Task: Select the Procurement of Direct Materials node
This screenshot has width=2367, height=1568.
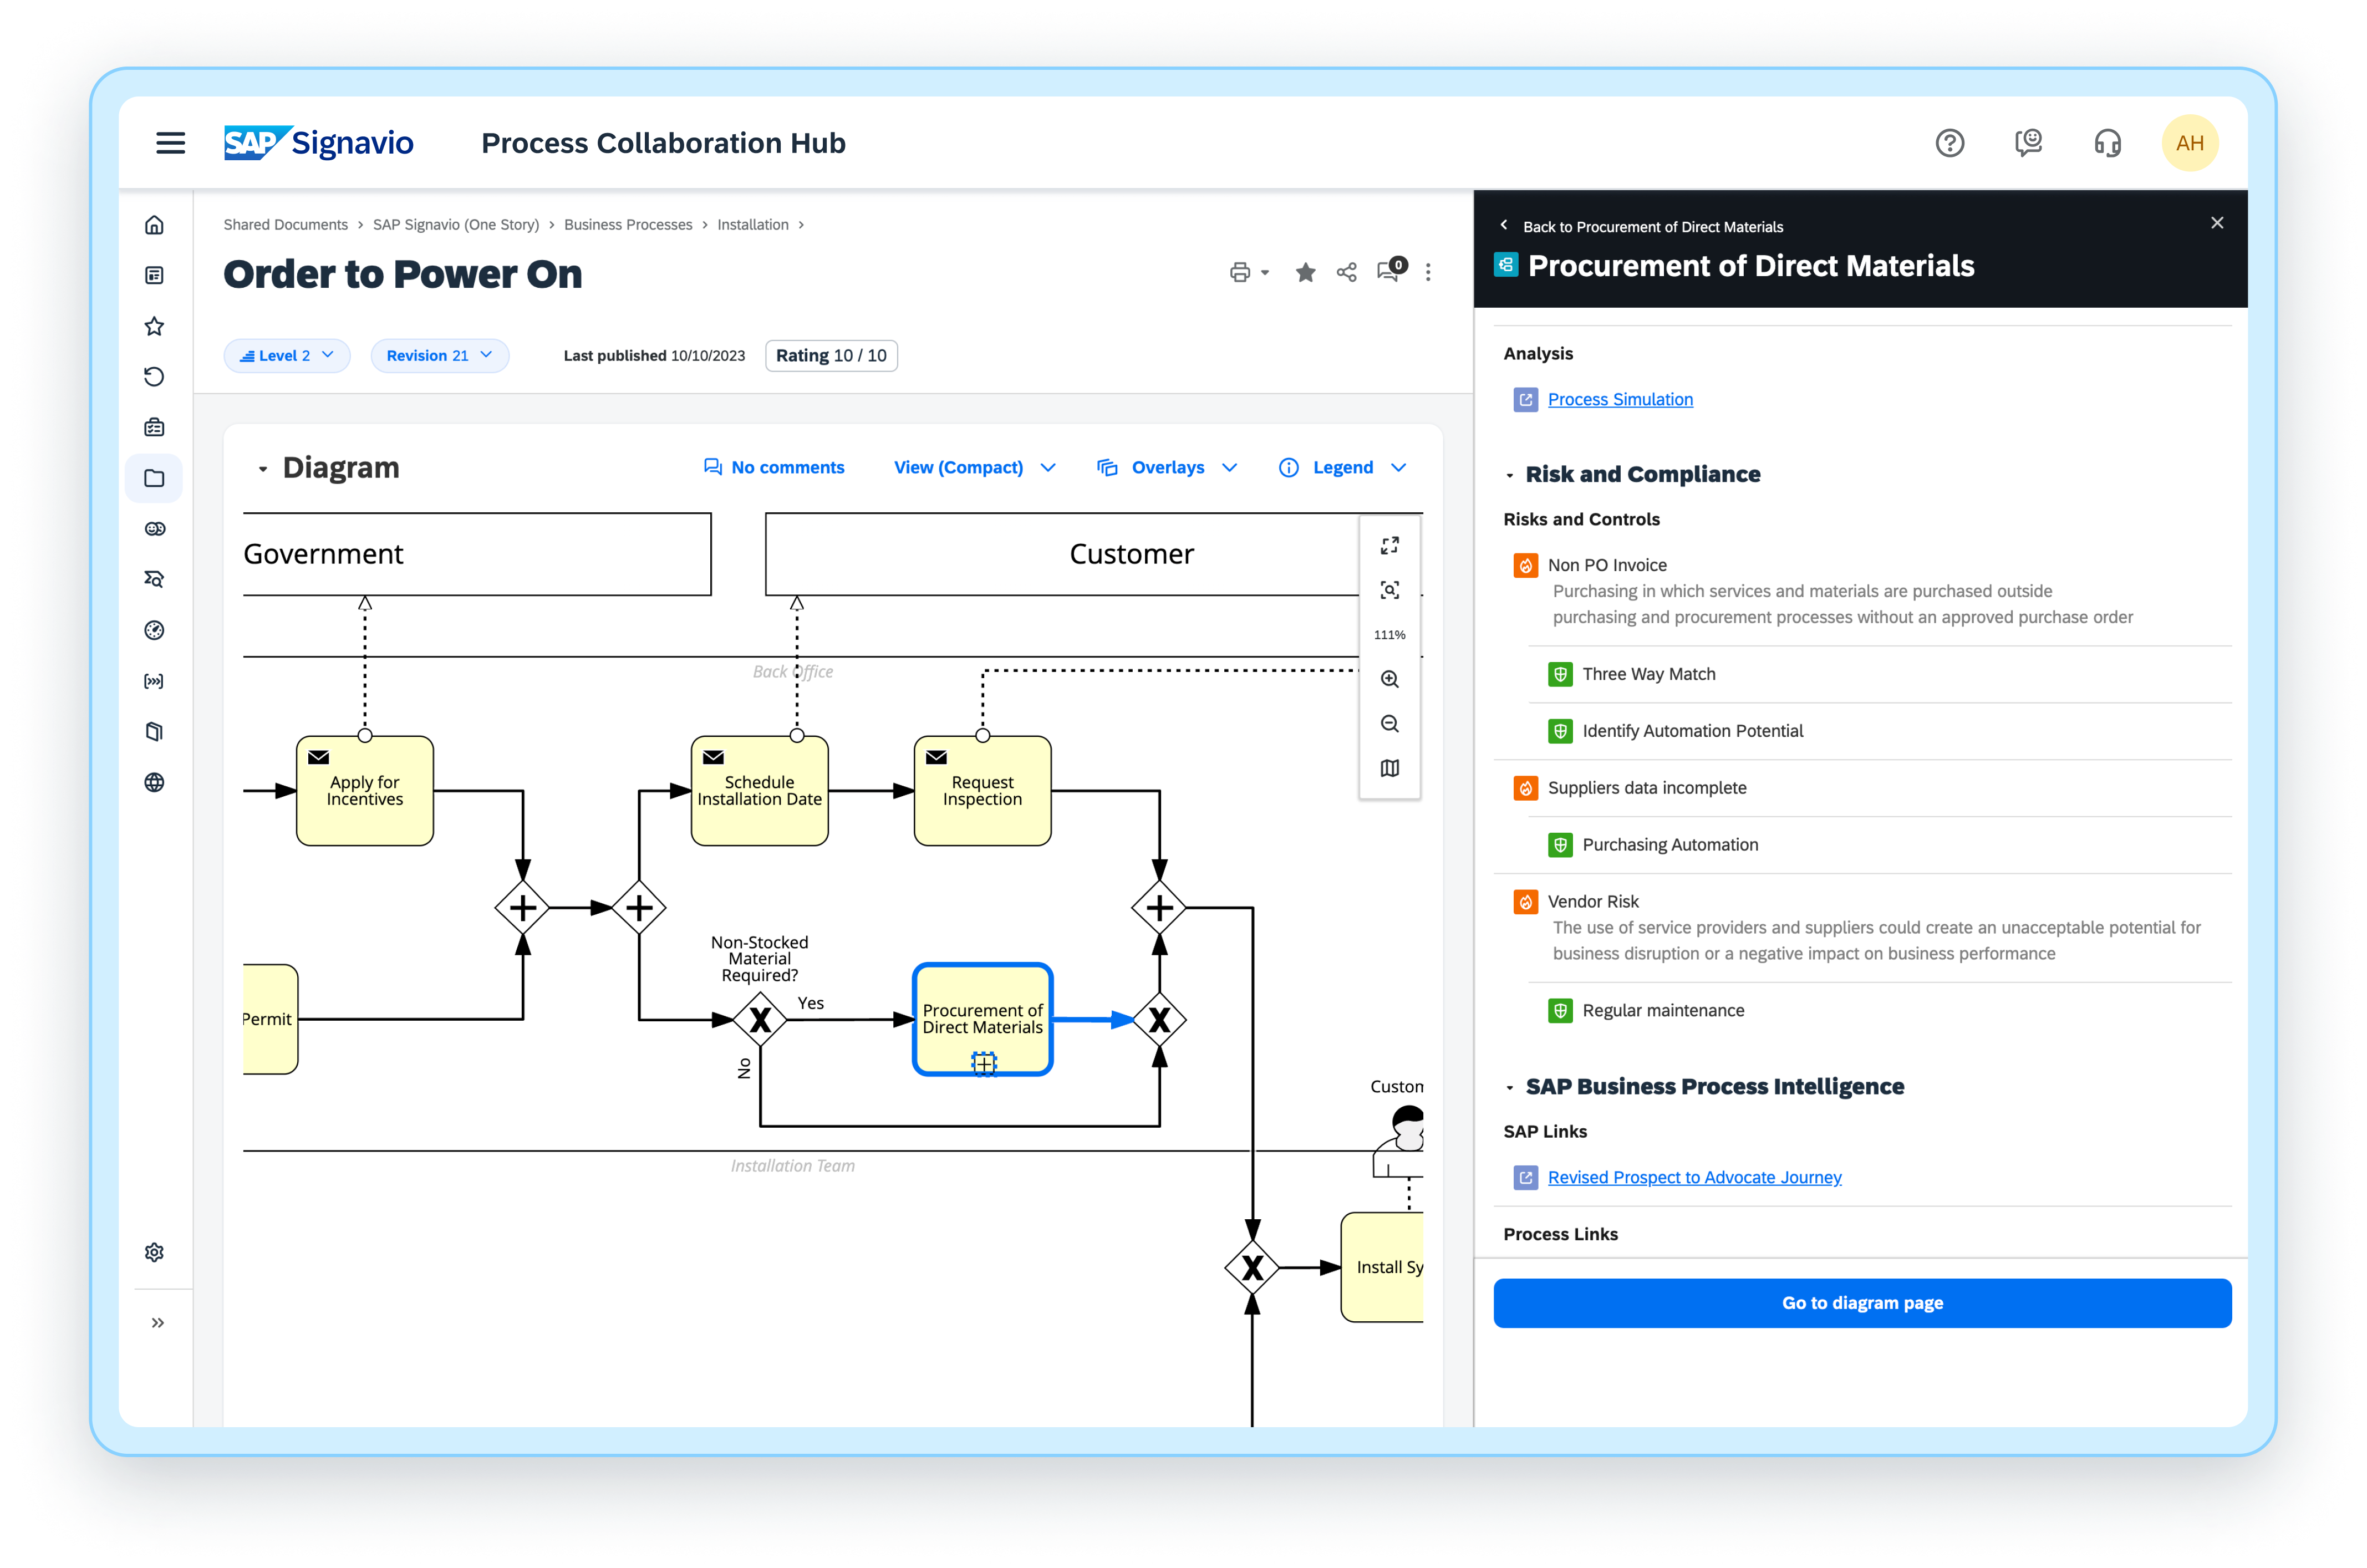Action: point(982,1019)
